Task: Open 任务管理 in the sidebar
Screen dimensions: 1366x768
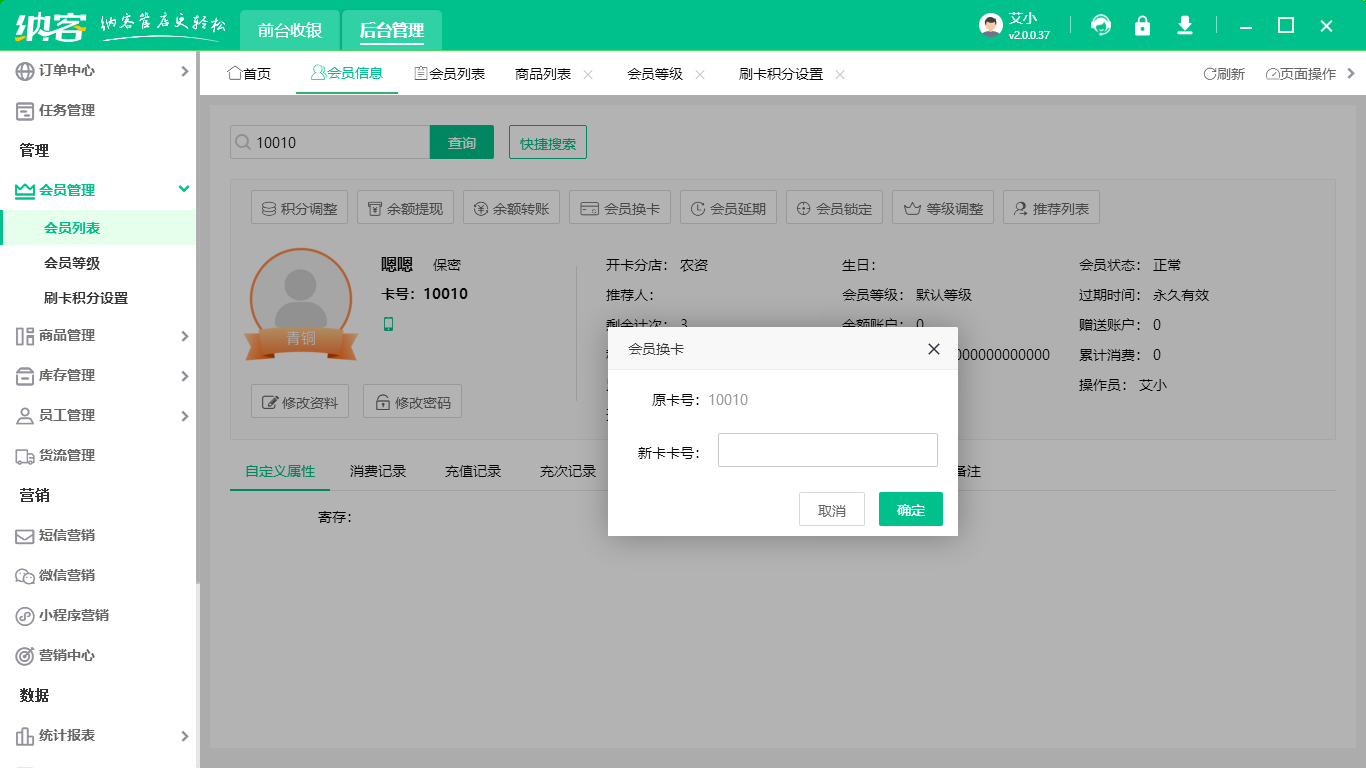Action: pos(67,111)
